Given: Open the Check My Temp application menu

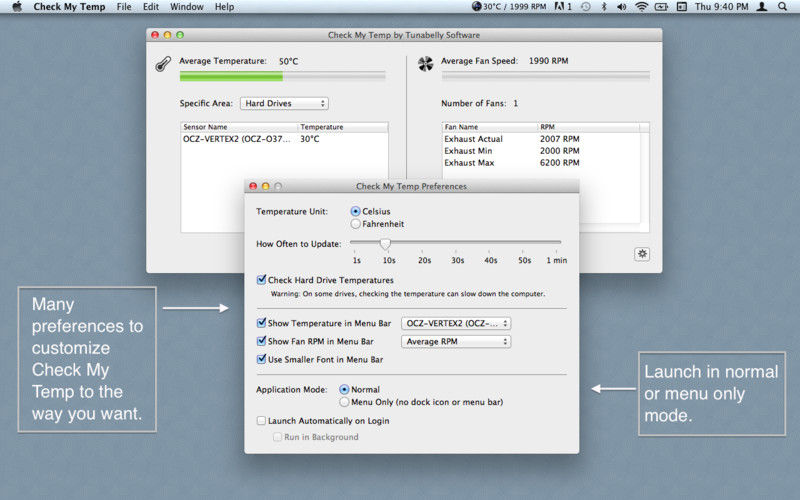Looking at the screenshot, I should 69,7.
